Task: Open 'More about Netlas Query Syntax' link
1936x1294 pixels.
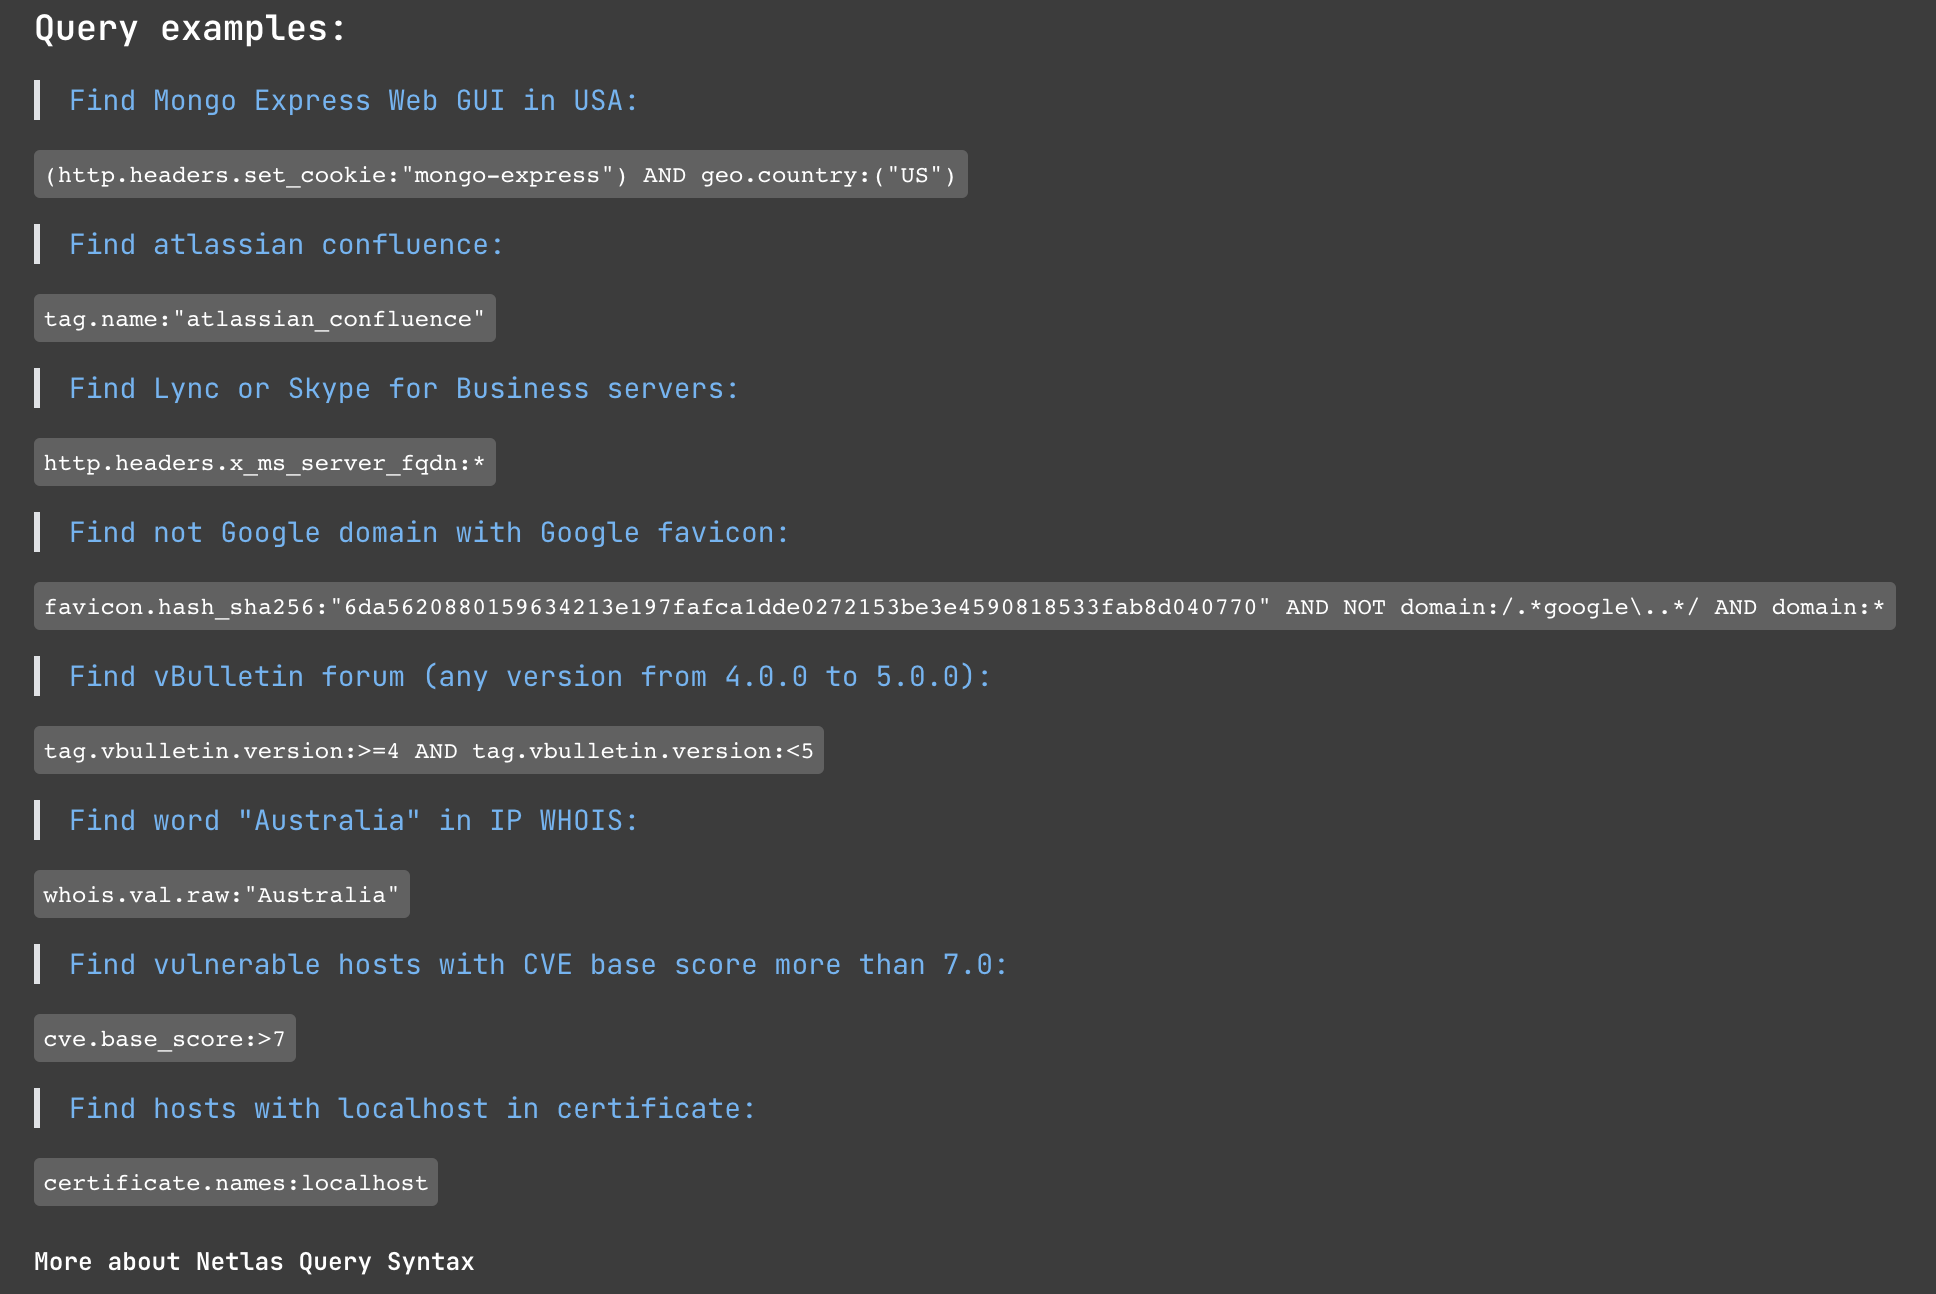Action: click(x=254, y=1262)
